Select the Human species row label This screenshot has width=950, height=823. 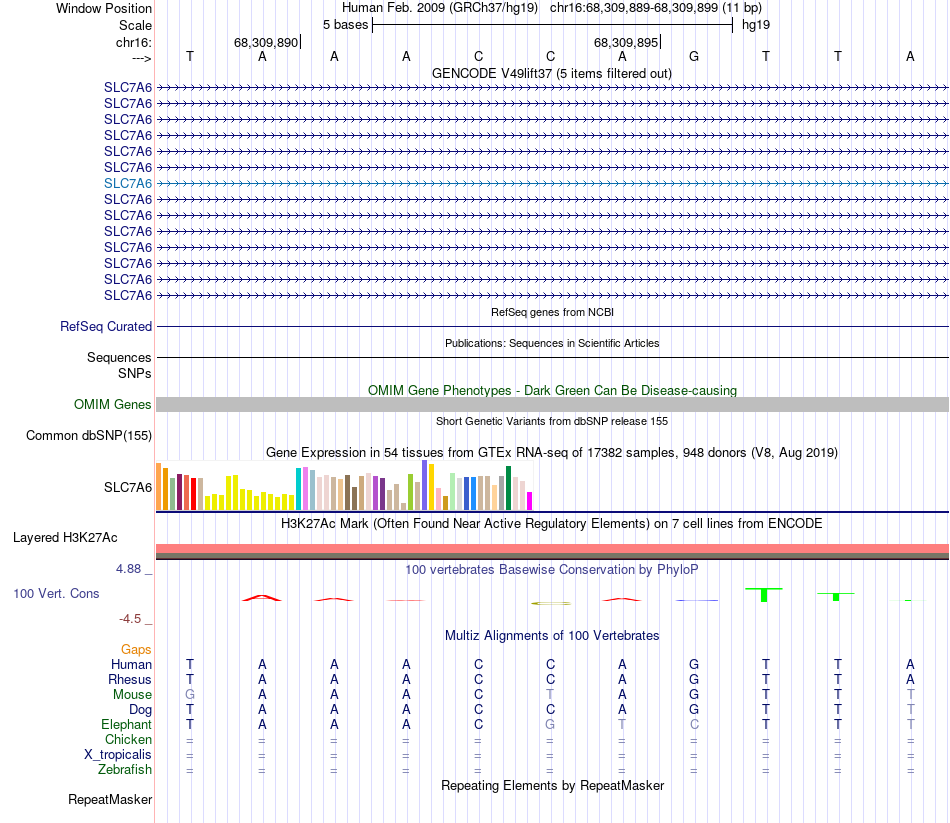(x=131, y=664)
